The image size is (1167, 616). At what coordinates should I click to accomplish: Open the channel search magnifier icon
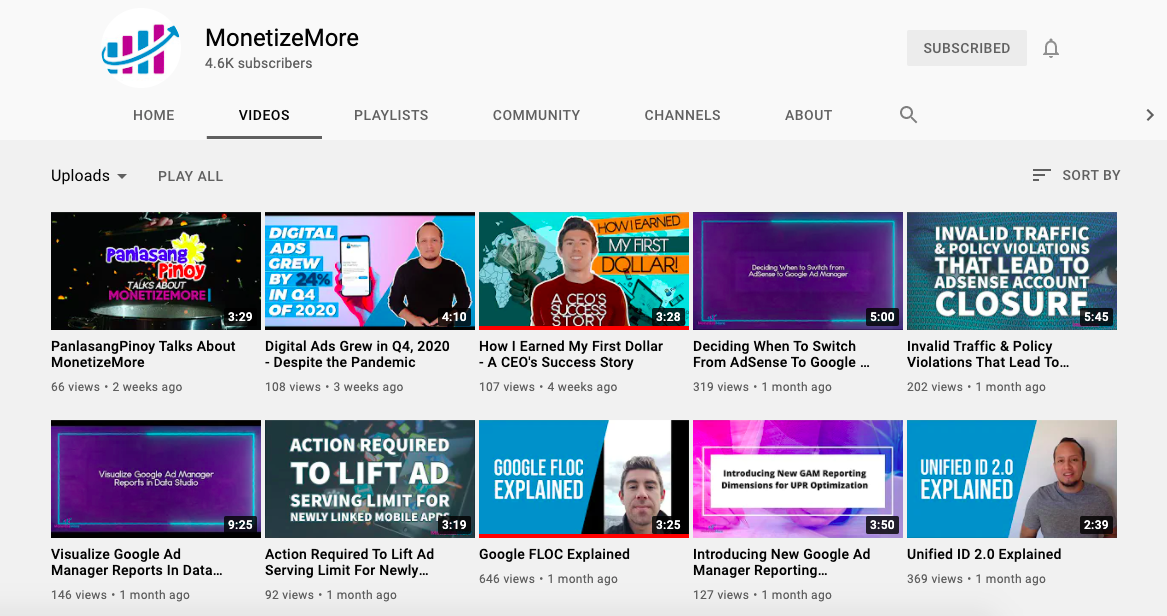tap(908, 115)
